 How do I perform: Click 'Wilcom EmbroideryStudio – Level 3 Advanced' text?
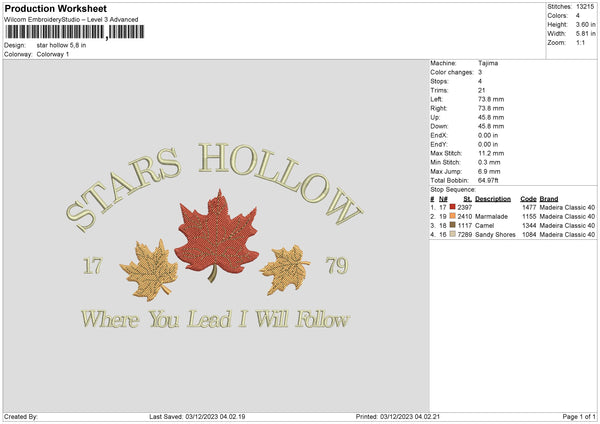71,20
